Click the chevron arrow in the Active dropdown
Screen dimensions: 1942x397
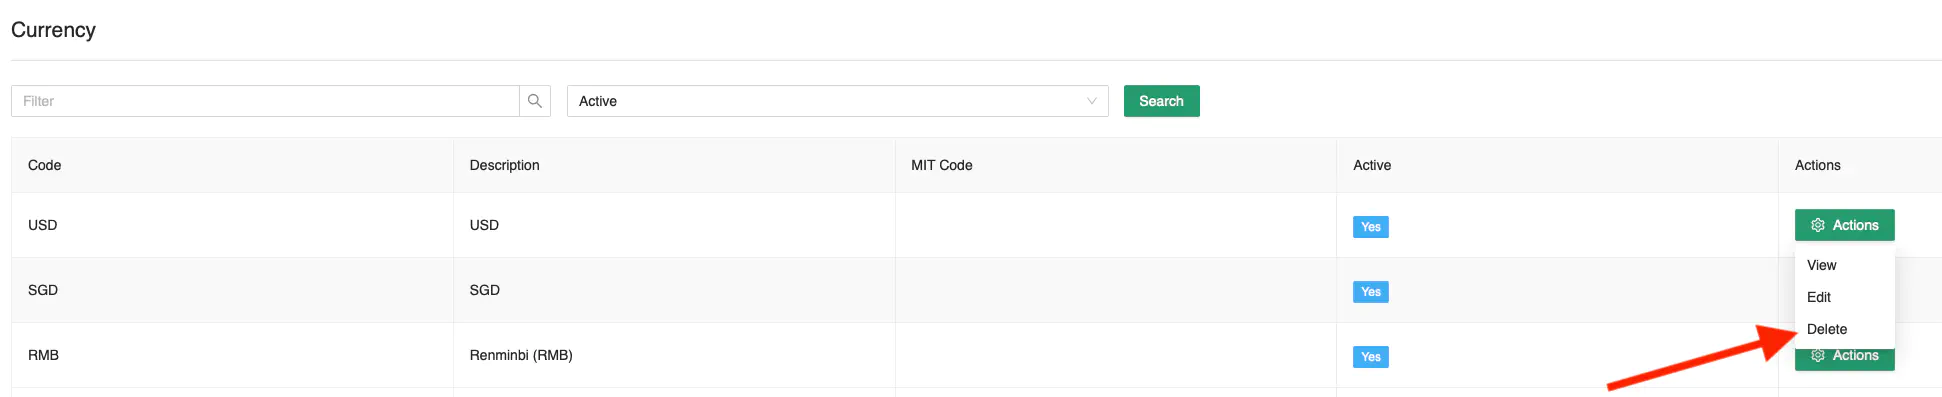click(1092, 101)
